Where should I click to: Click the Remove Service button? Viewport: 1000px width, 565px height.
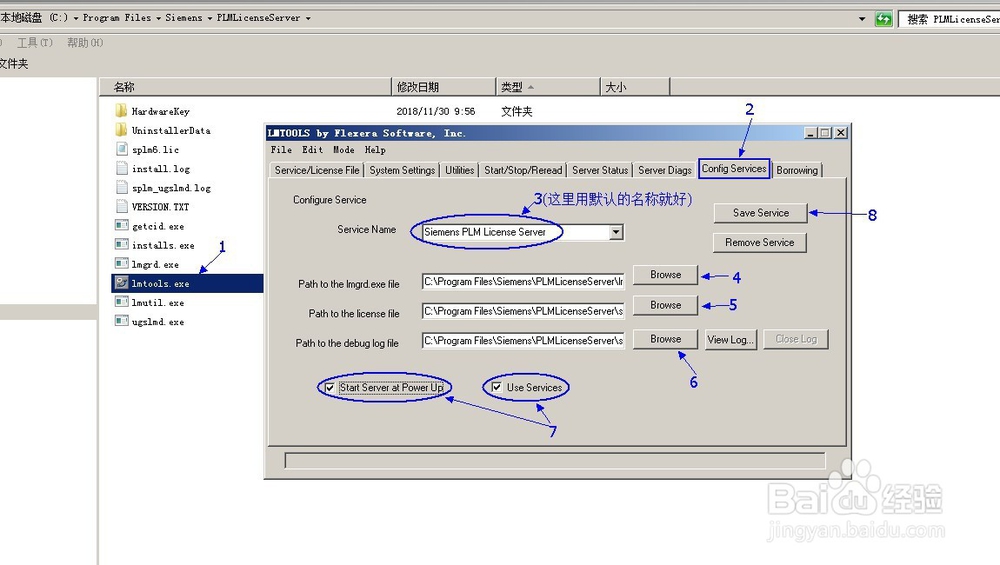[x=760, y=242]
